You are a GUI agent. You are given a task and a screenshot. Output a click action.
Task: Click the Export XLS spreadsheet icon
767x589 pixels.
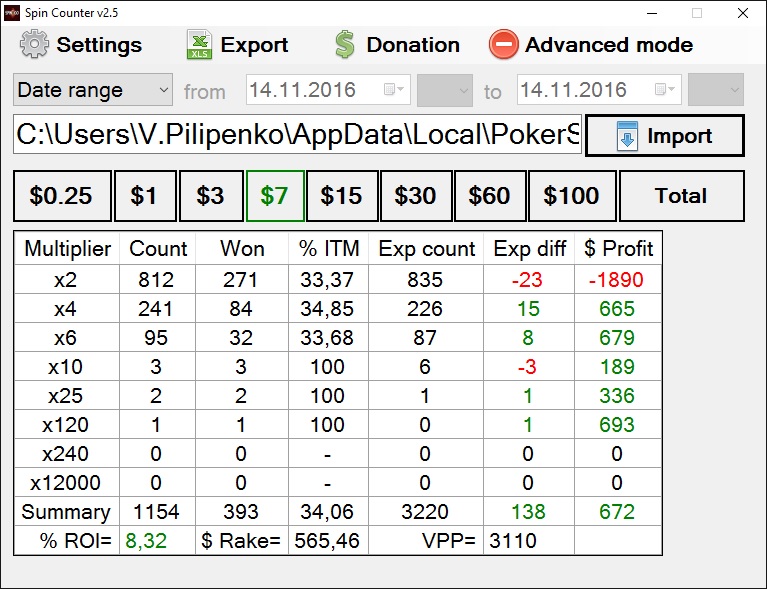(x=200, y=45)
